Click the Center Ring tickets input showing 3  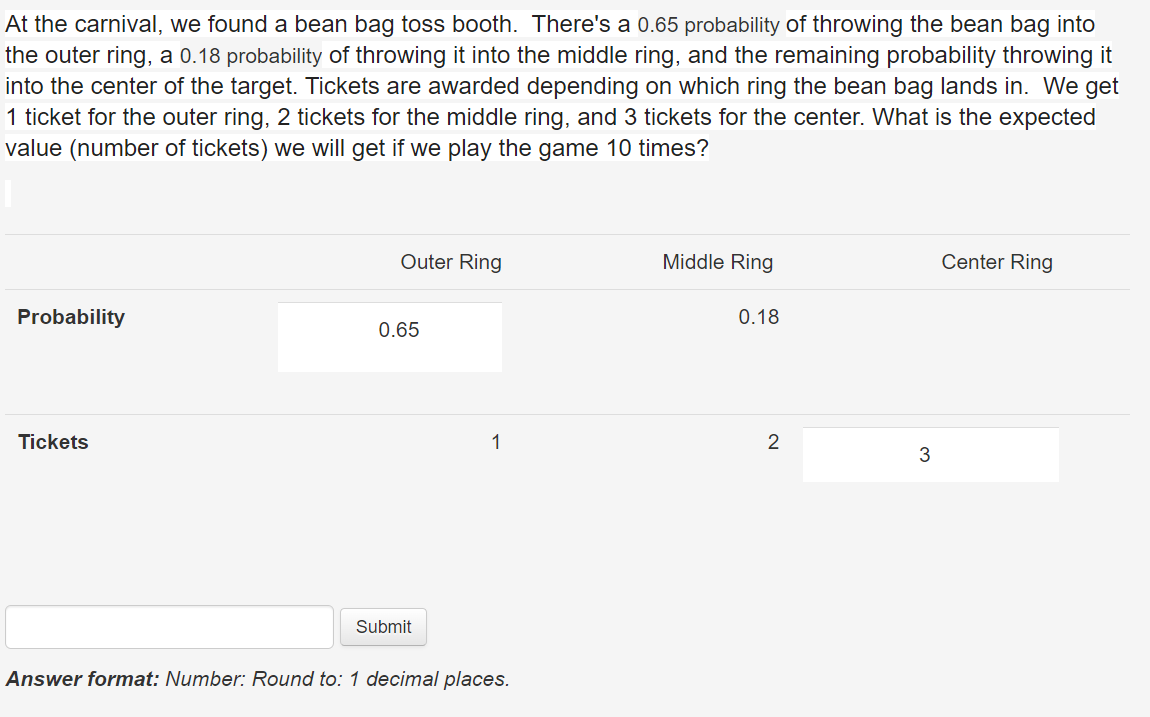[x=930, y=454]
